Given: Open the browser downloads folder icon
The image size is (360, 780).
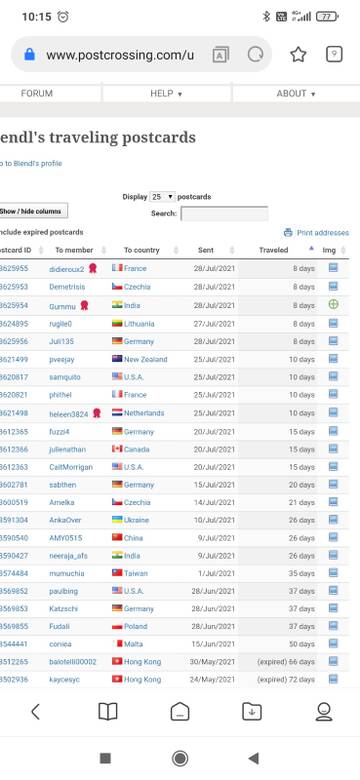Looking at the screenshot, I should [x=252, y=711].
